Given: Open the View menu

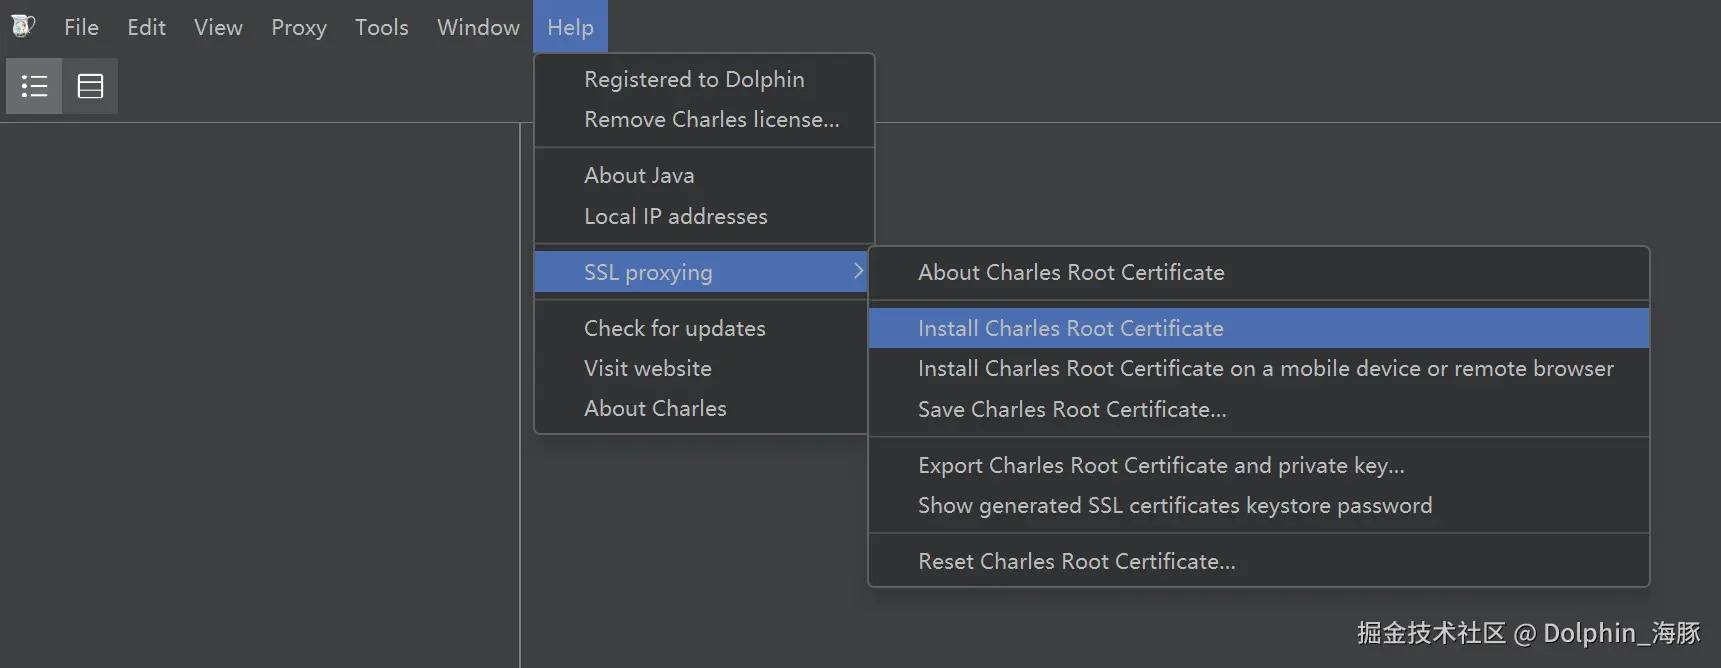Looking at the screenshot, I should coord(218,27).
